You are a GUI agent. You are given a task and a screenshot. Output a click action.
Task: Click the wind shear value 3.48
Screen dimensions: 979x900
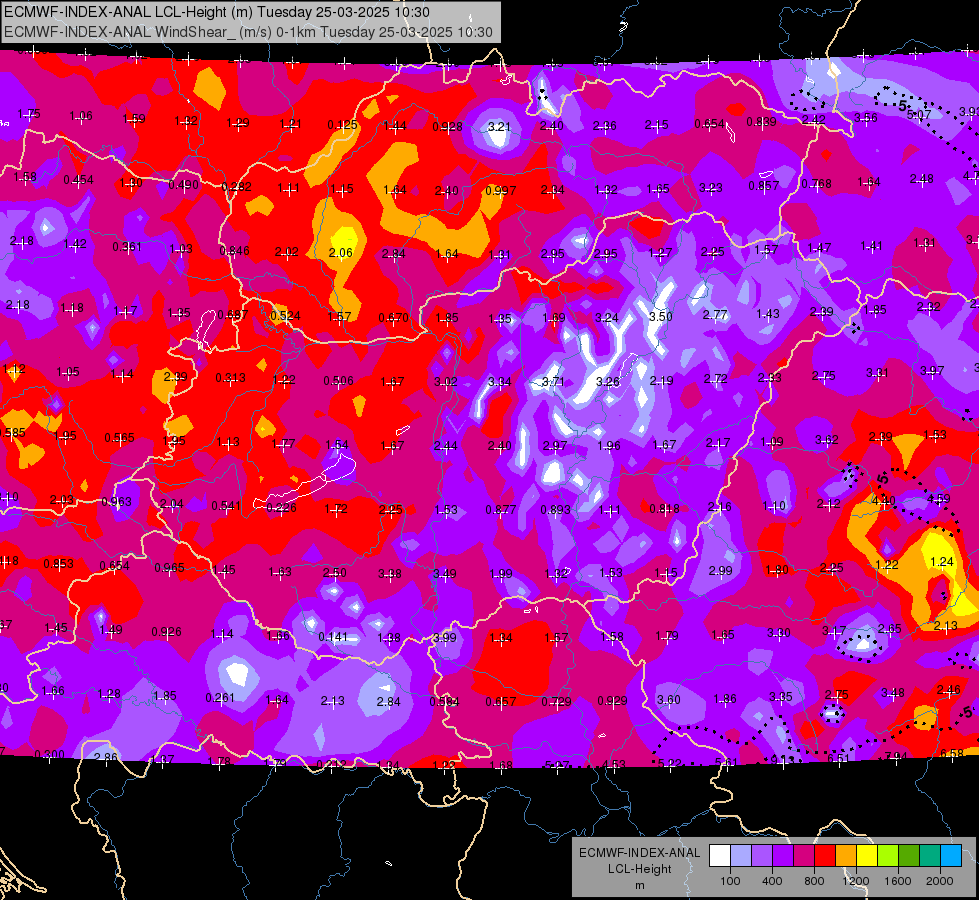892,692
